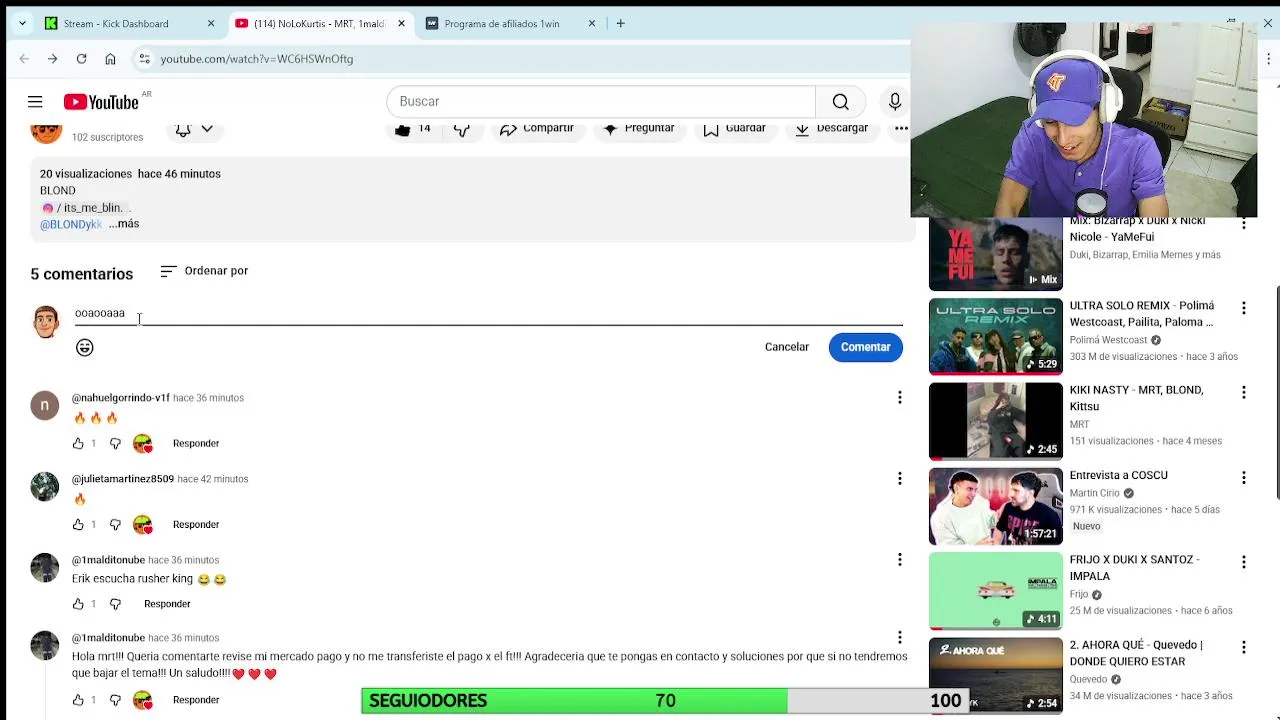Open the notification bell dropdown chevron
This screenshot has height=720, width=1280.
(x=207, y=129)
